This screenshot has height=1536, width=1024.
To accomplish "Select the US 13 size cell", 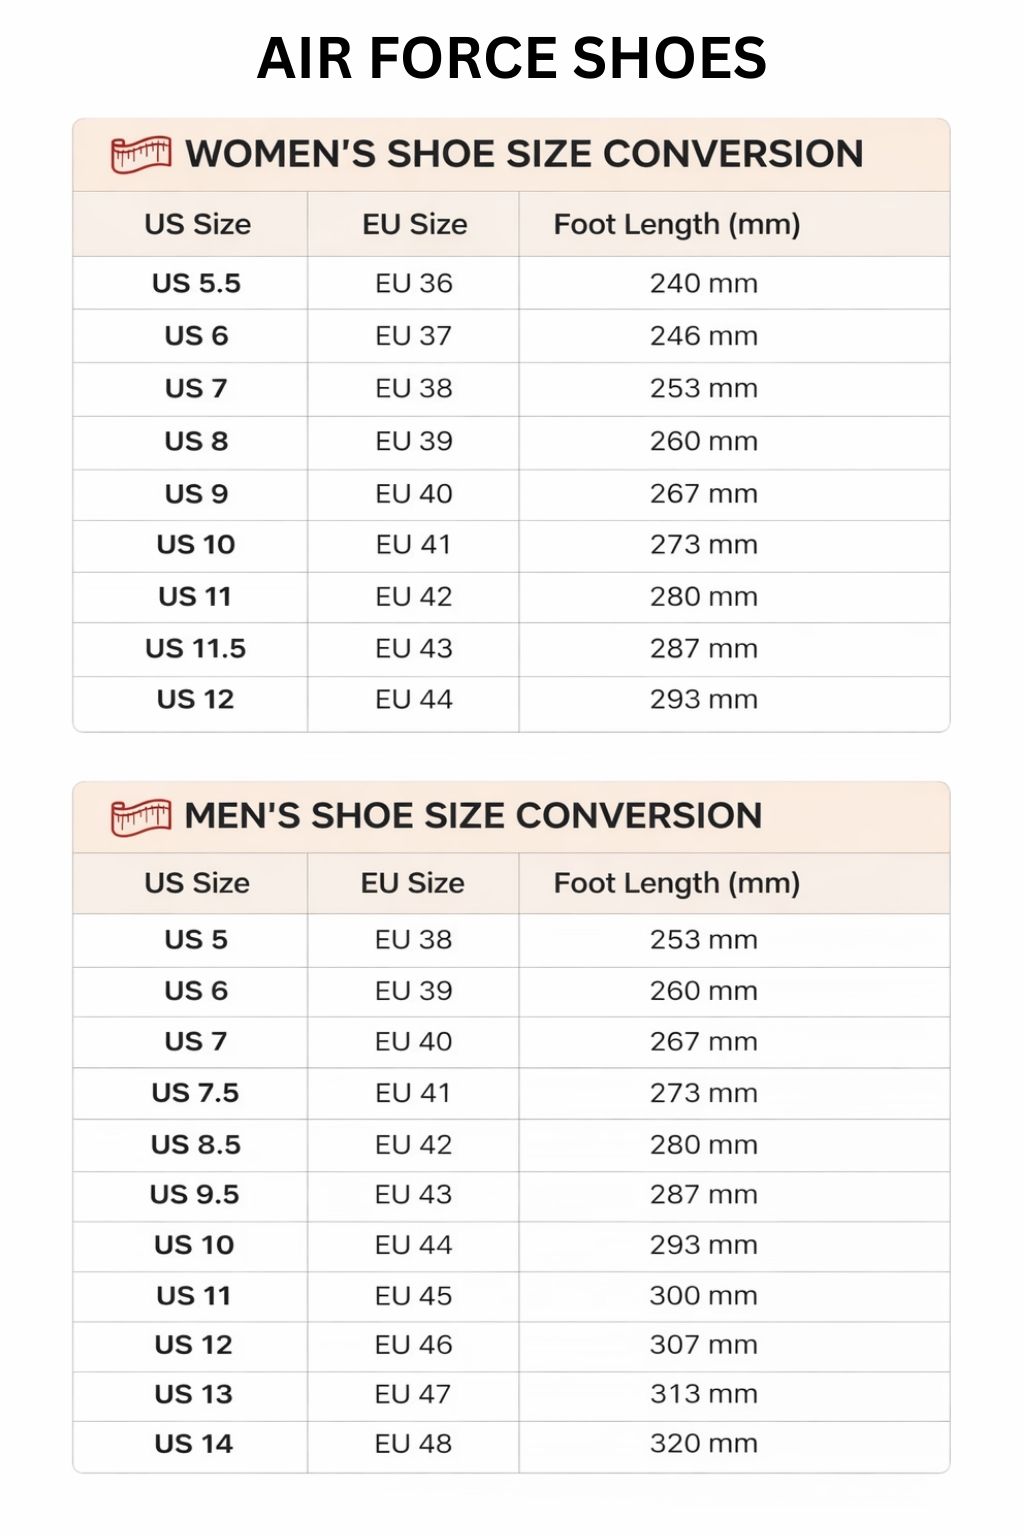I will pos(193,1393).
